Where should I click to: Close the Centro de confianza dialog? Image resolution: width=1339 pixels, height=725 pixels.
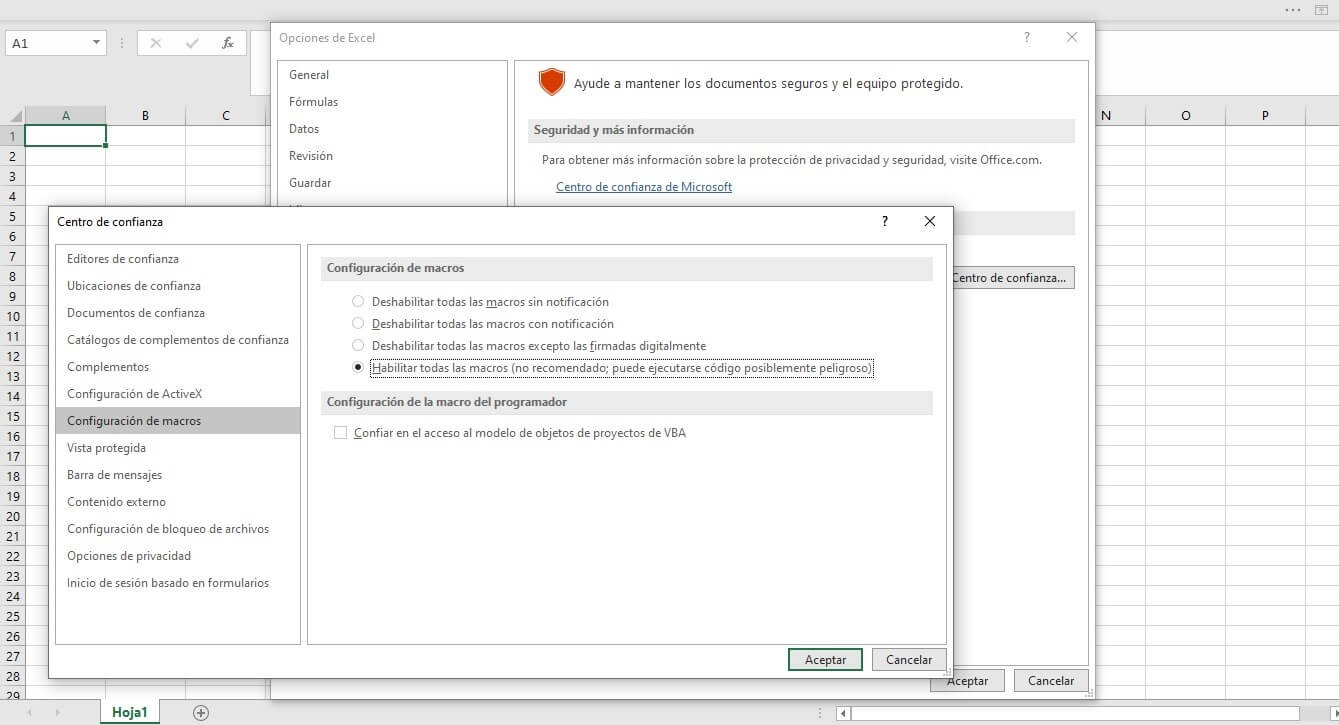pyautogui.click(x=930, y=222)
